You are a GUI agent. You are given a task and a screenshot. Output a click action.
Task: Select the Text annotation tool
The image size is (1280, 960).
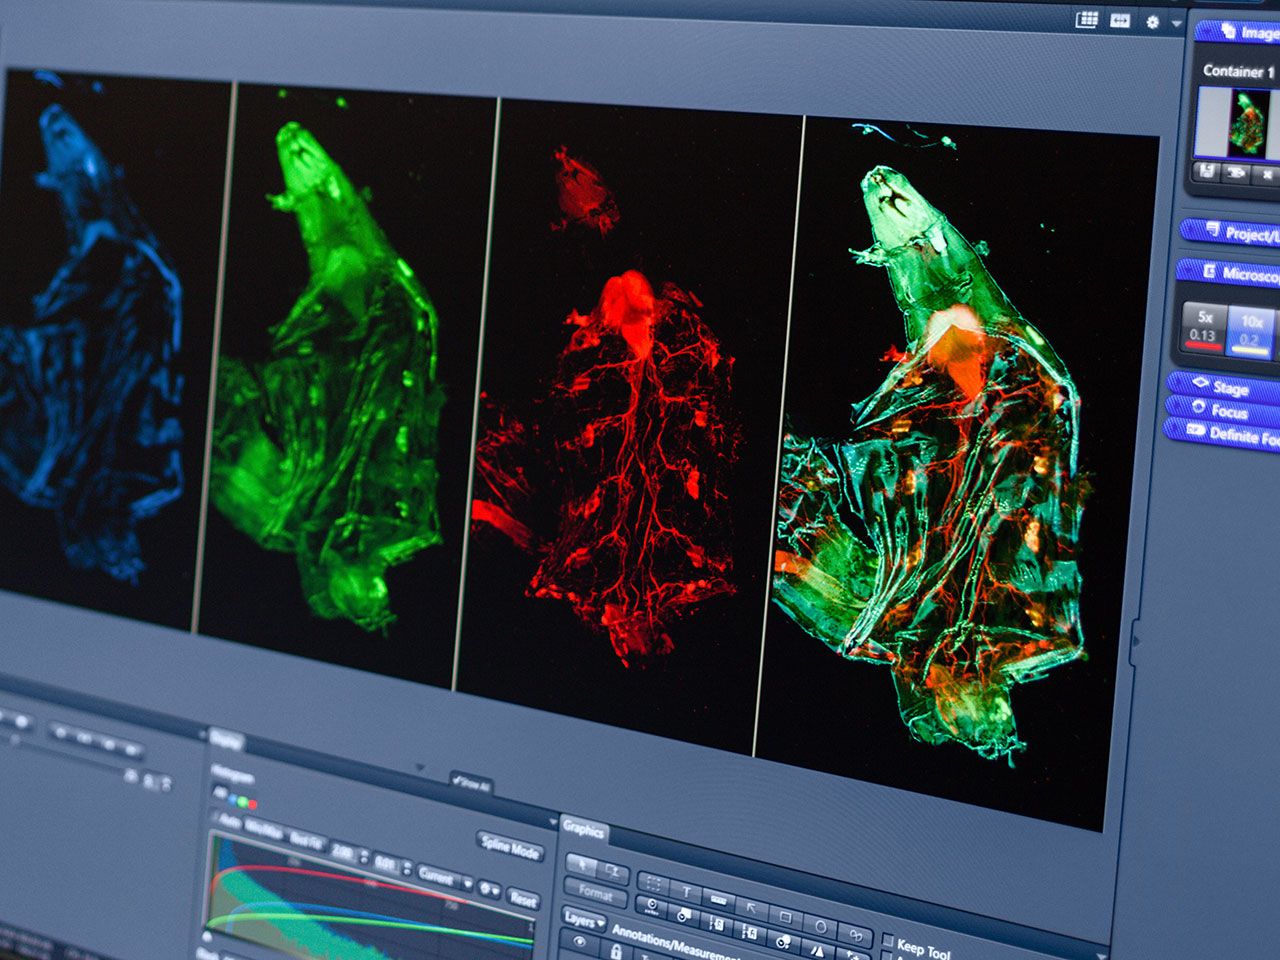pyautogui.click(x=686, y=892)
